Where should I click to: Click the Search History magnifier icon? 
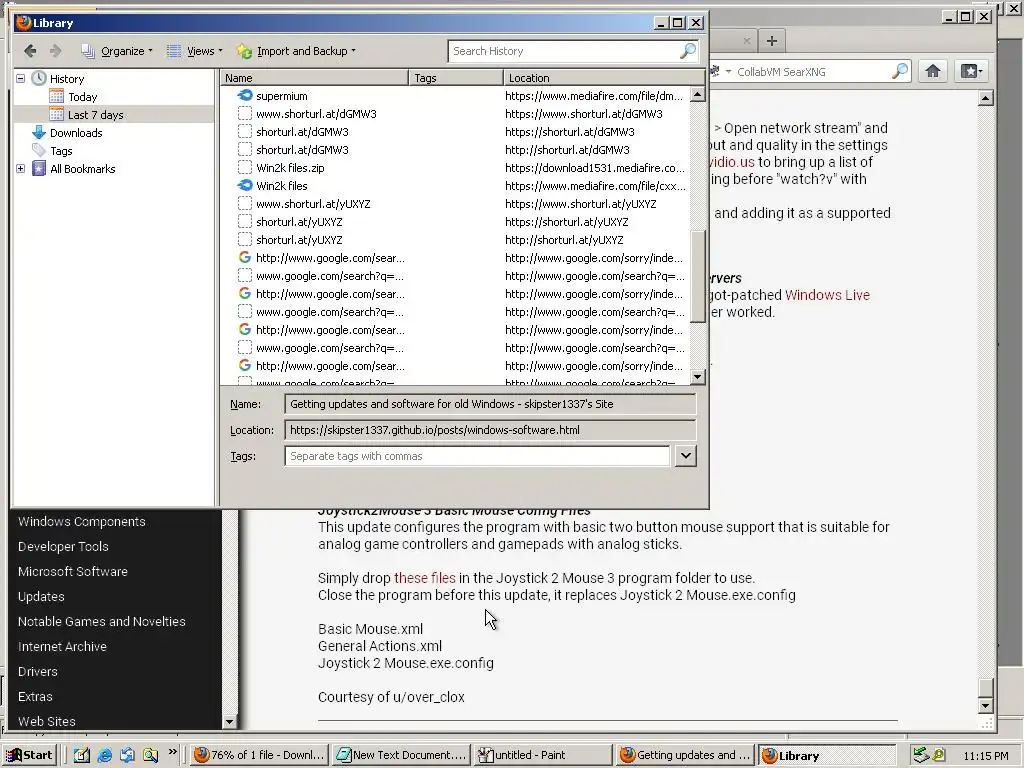[x=688, y=51]
